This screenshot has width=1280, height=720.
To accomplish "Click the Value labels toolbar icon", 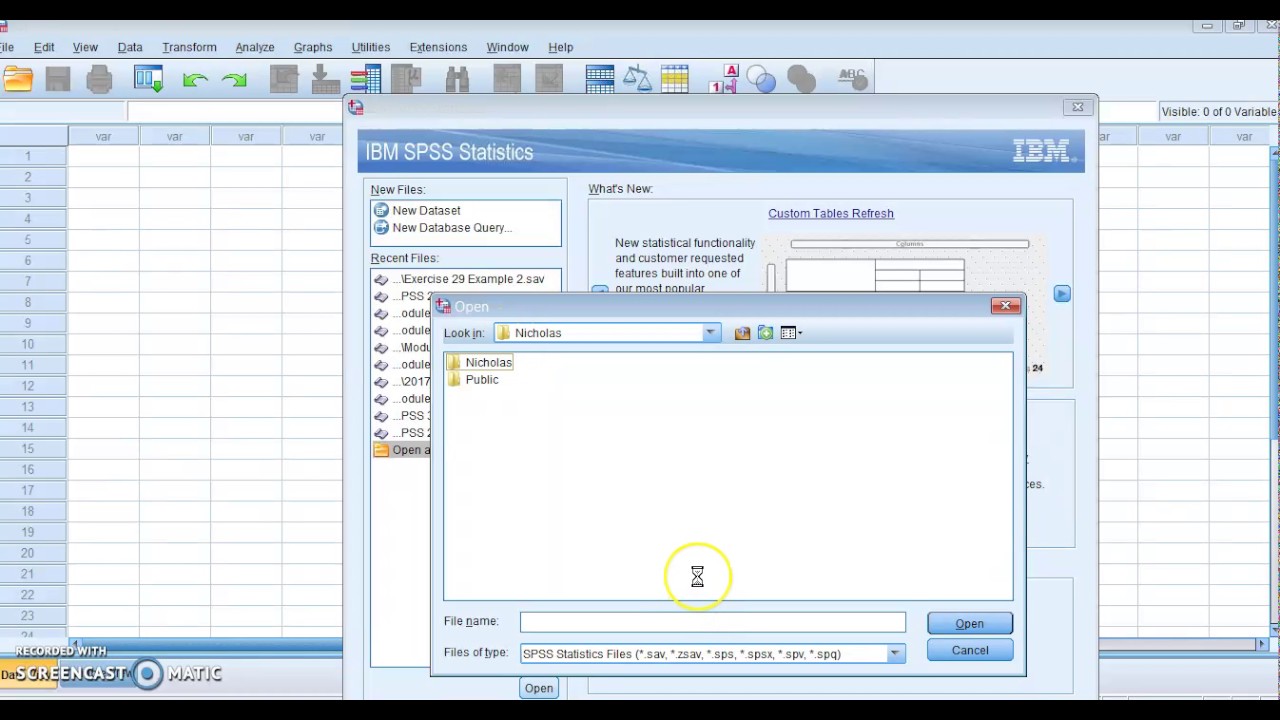I will [x=724, y=79].
